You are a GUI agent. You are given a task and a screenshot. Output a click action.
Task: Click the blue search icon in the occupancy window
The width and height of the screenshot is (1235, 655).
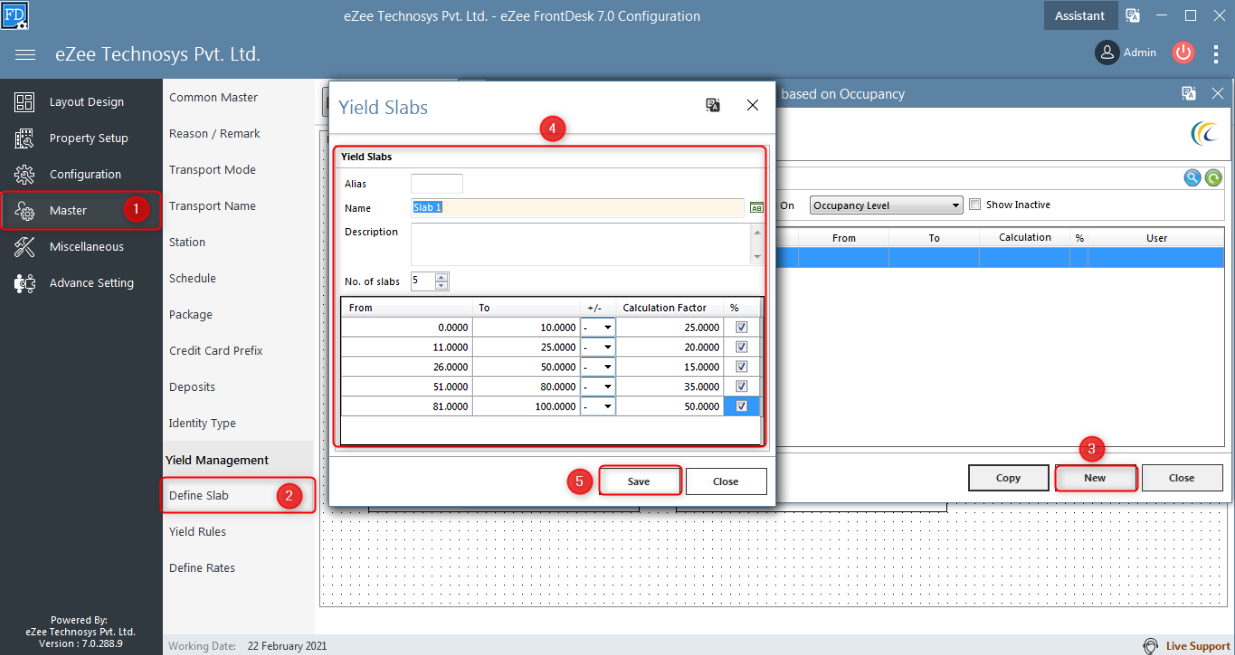point(1192,178)
